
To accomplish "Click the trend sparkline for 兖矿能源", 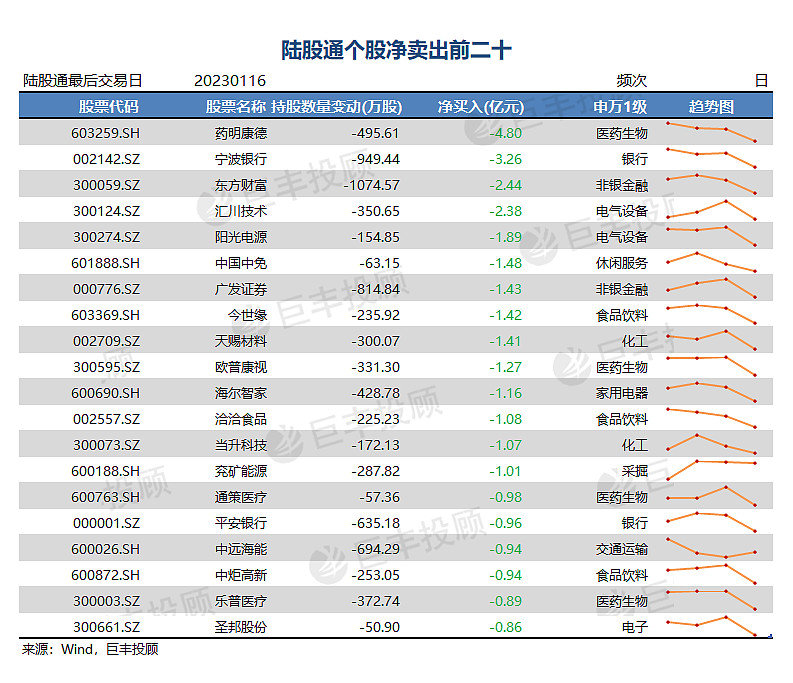I will tap(712, 469).
